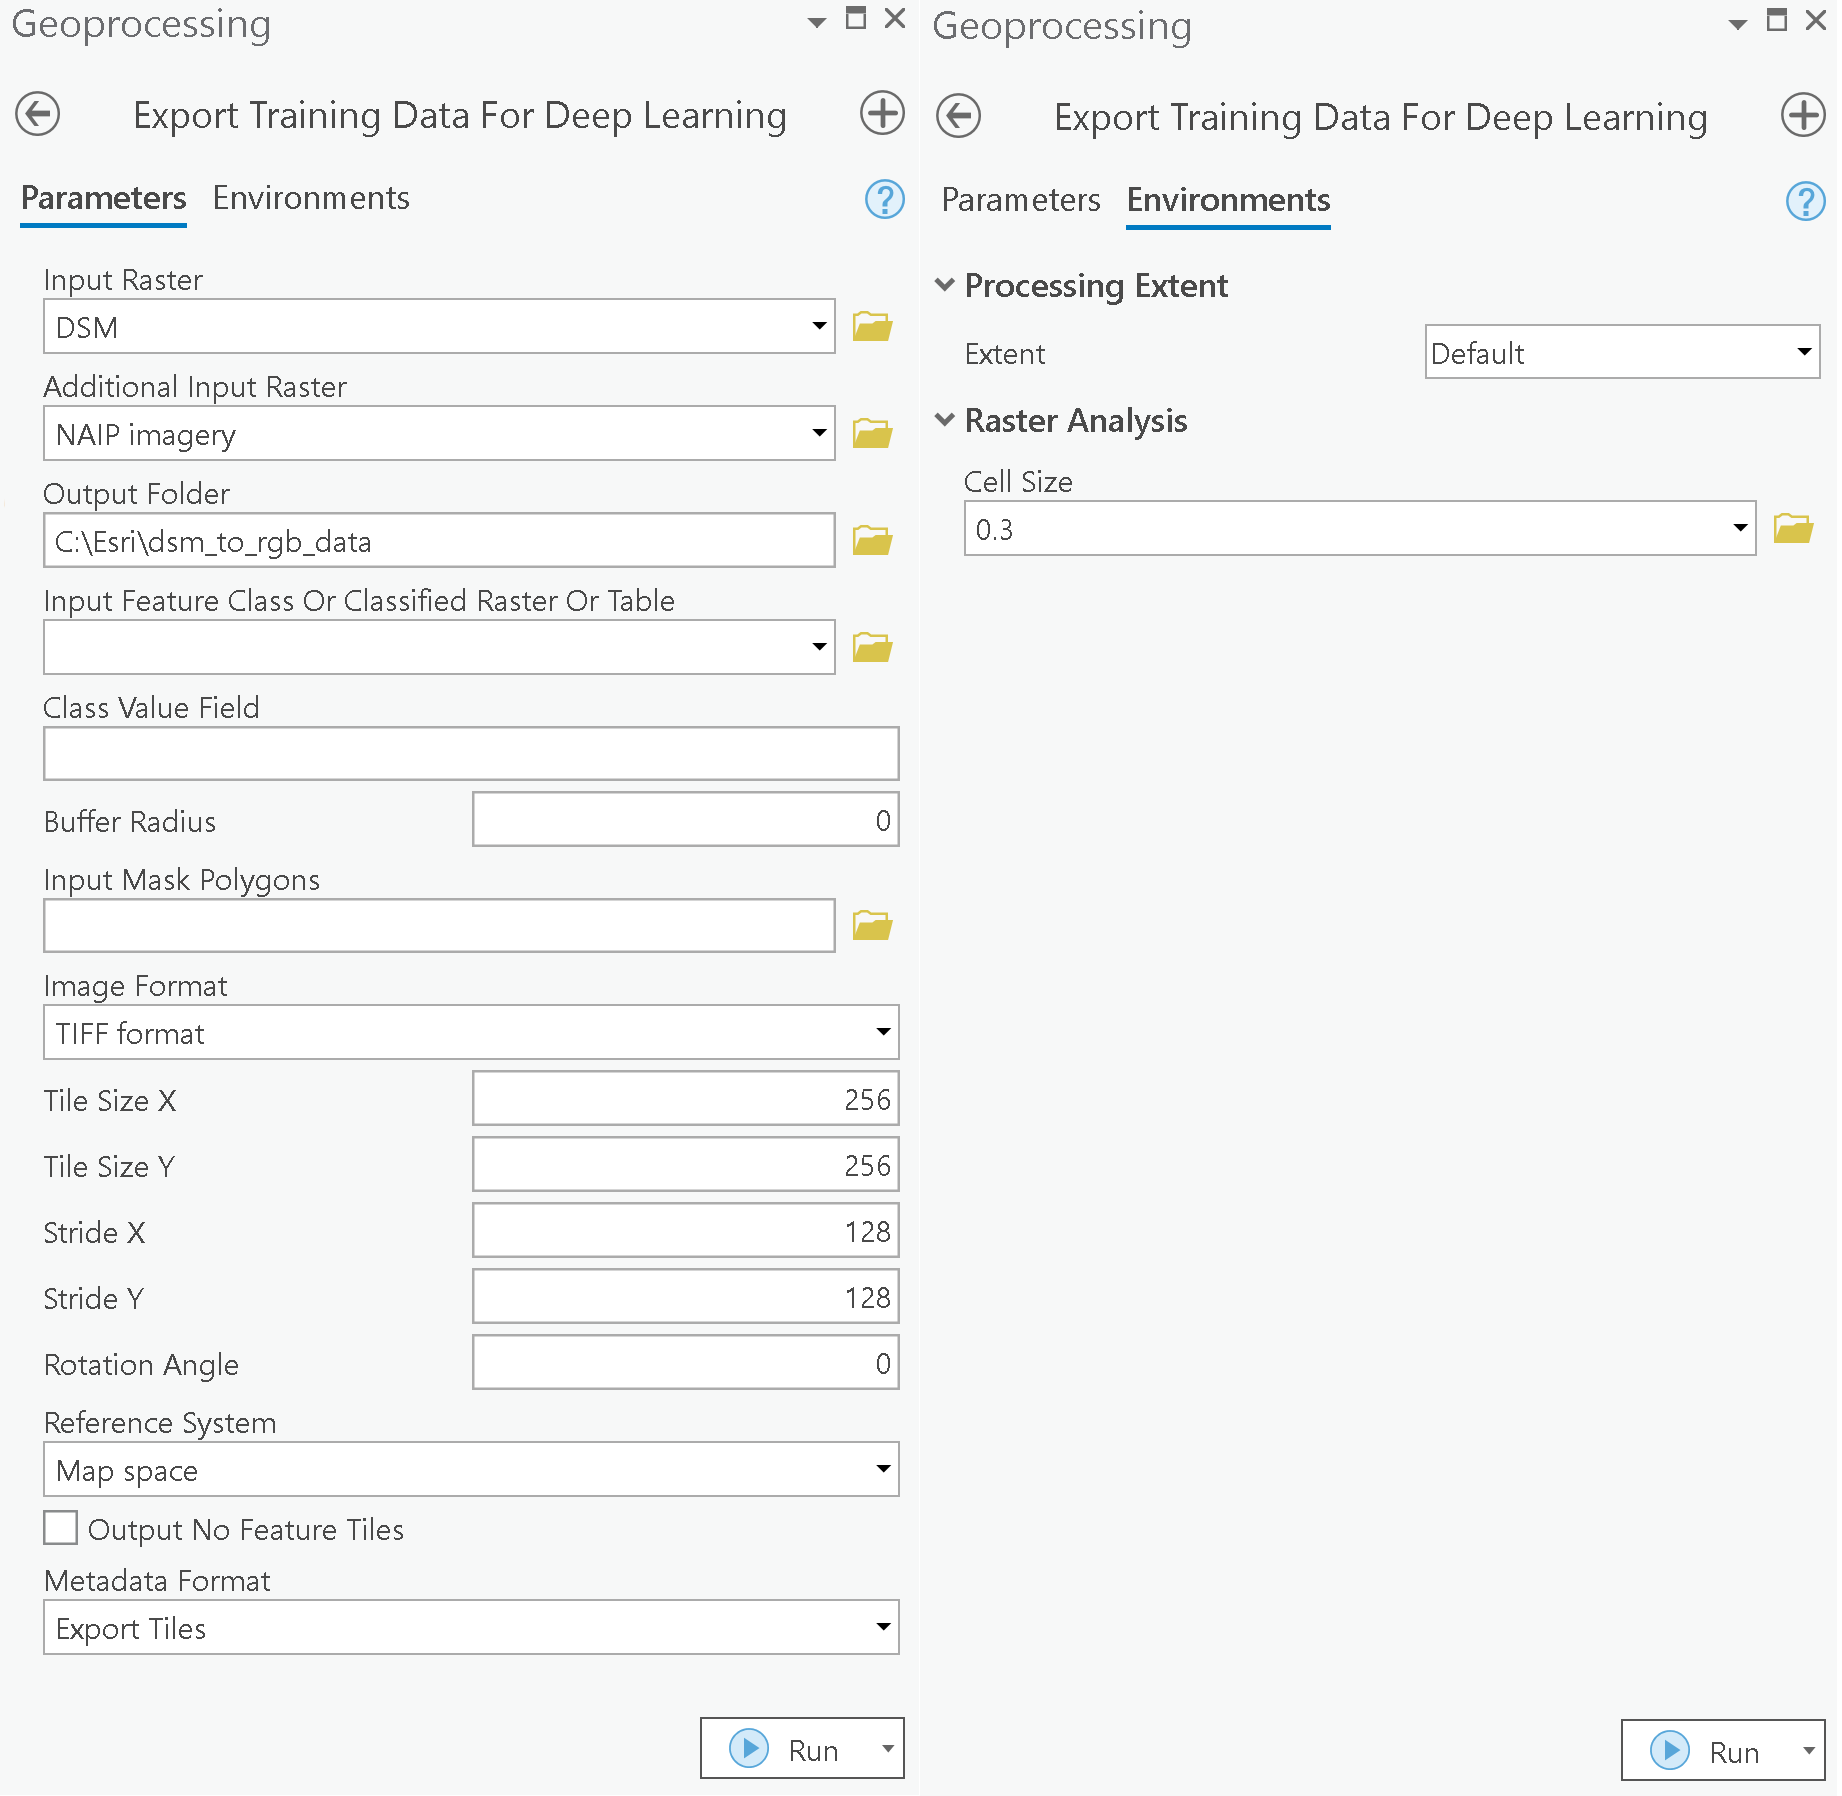Browse for Input Mask Polygons file
Image resolution: width=1842 pixels, height=1796 pixels.
[871, 926]
